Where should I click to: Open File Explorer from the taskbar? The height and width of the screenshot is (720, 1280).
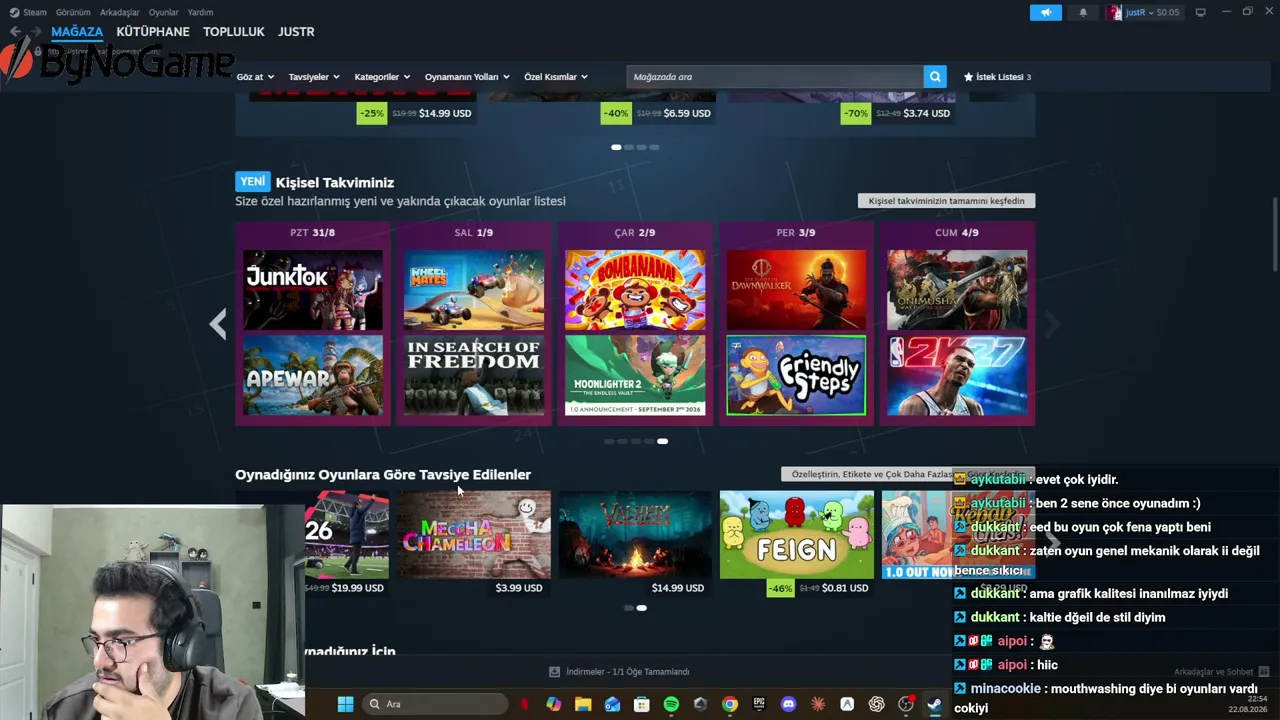pyautogui.click(x=583, y=704)
